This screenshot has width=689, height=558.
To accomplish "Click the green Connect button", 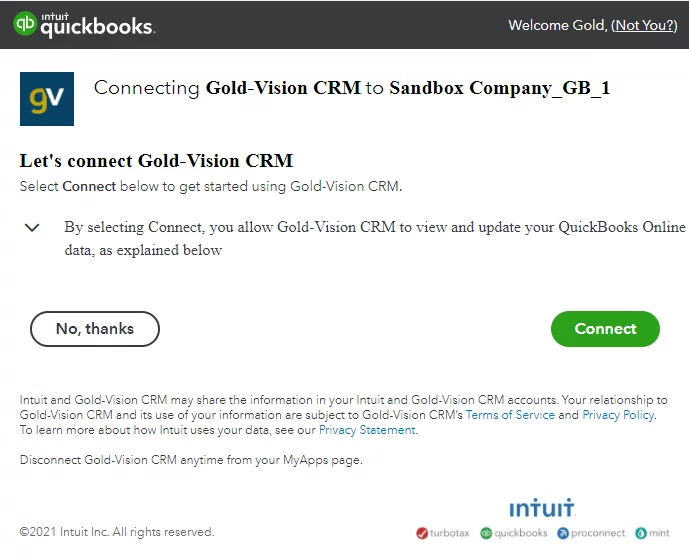I will pos(605,329).
